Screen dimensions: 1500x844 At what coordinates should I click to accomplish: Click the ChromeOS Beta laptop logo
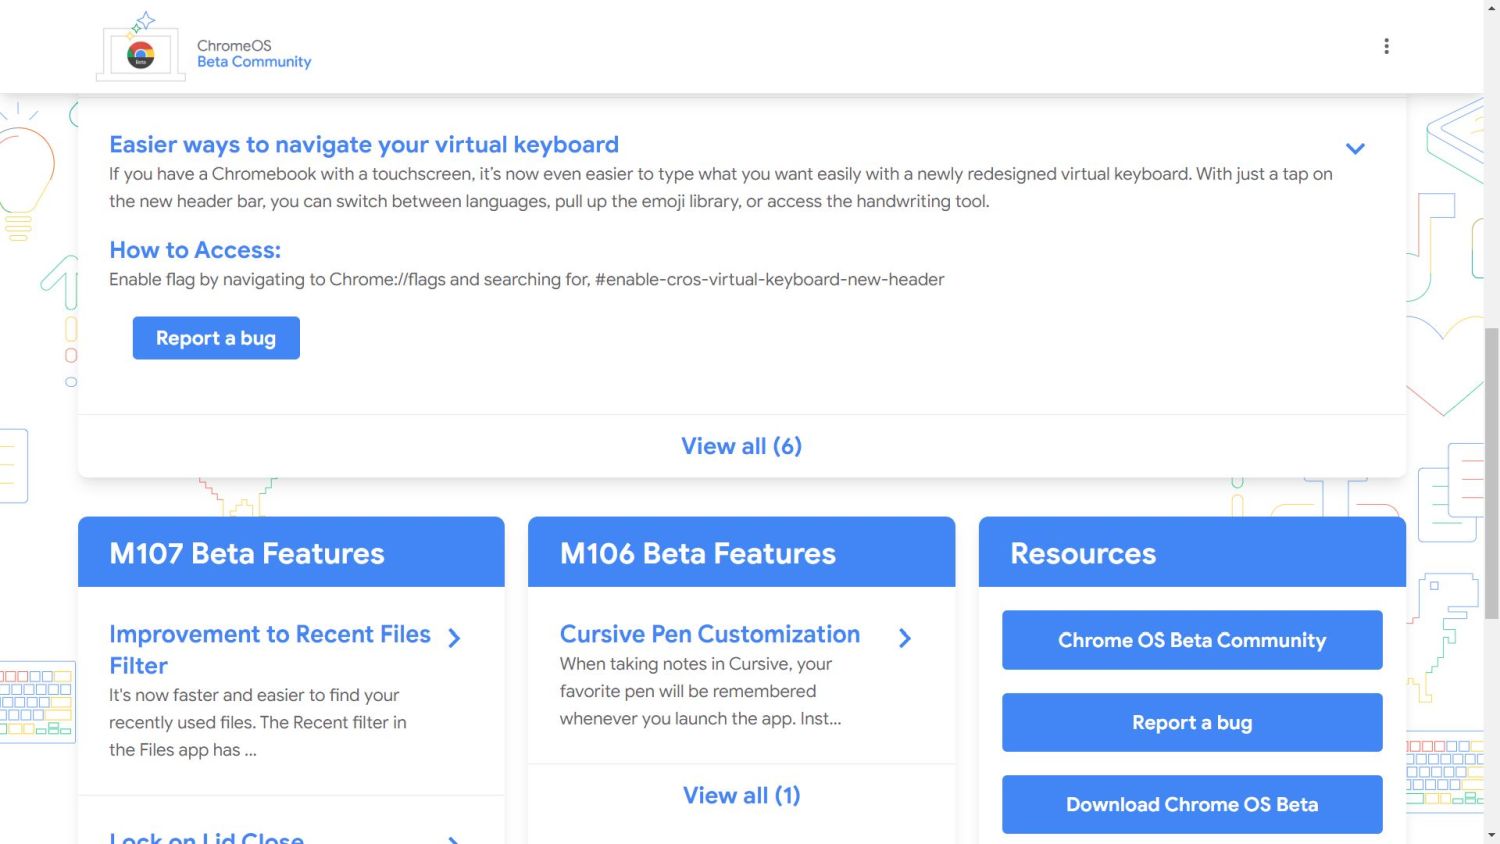pyautogui.click(x=141, y=49)
